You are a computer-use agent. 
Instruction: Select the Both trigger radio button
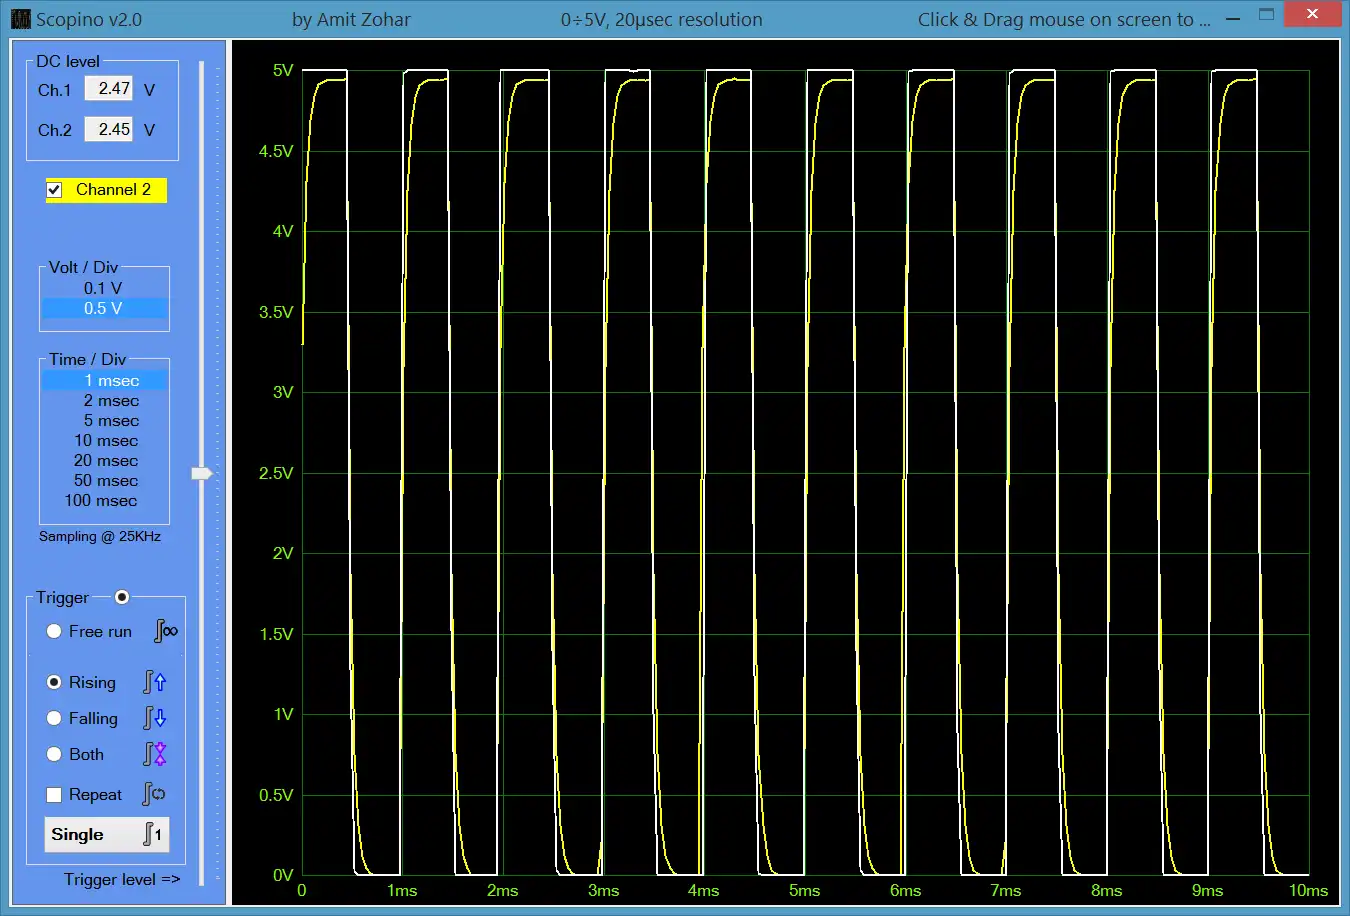(54, 754)
